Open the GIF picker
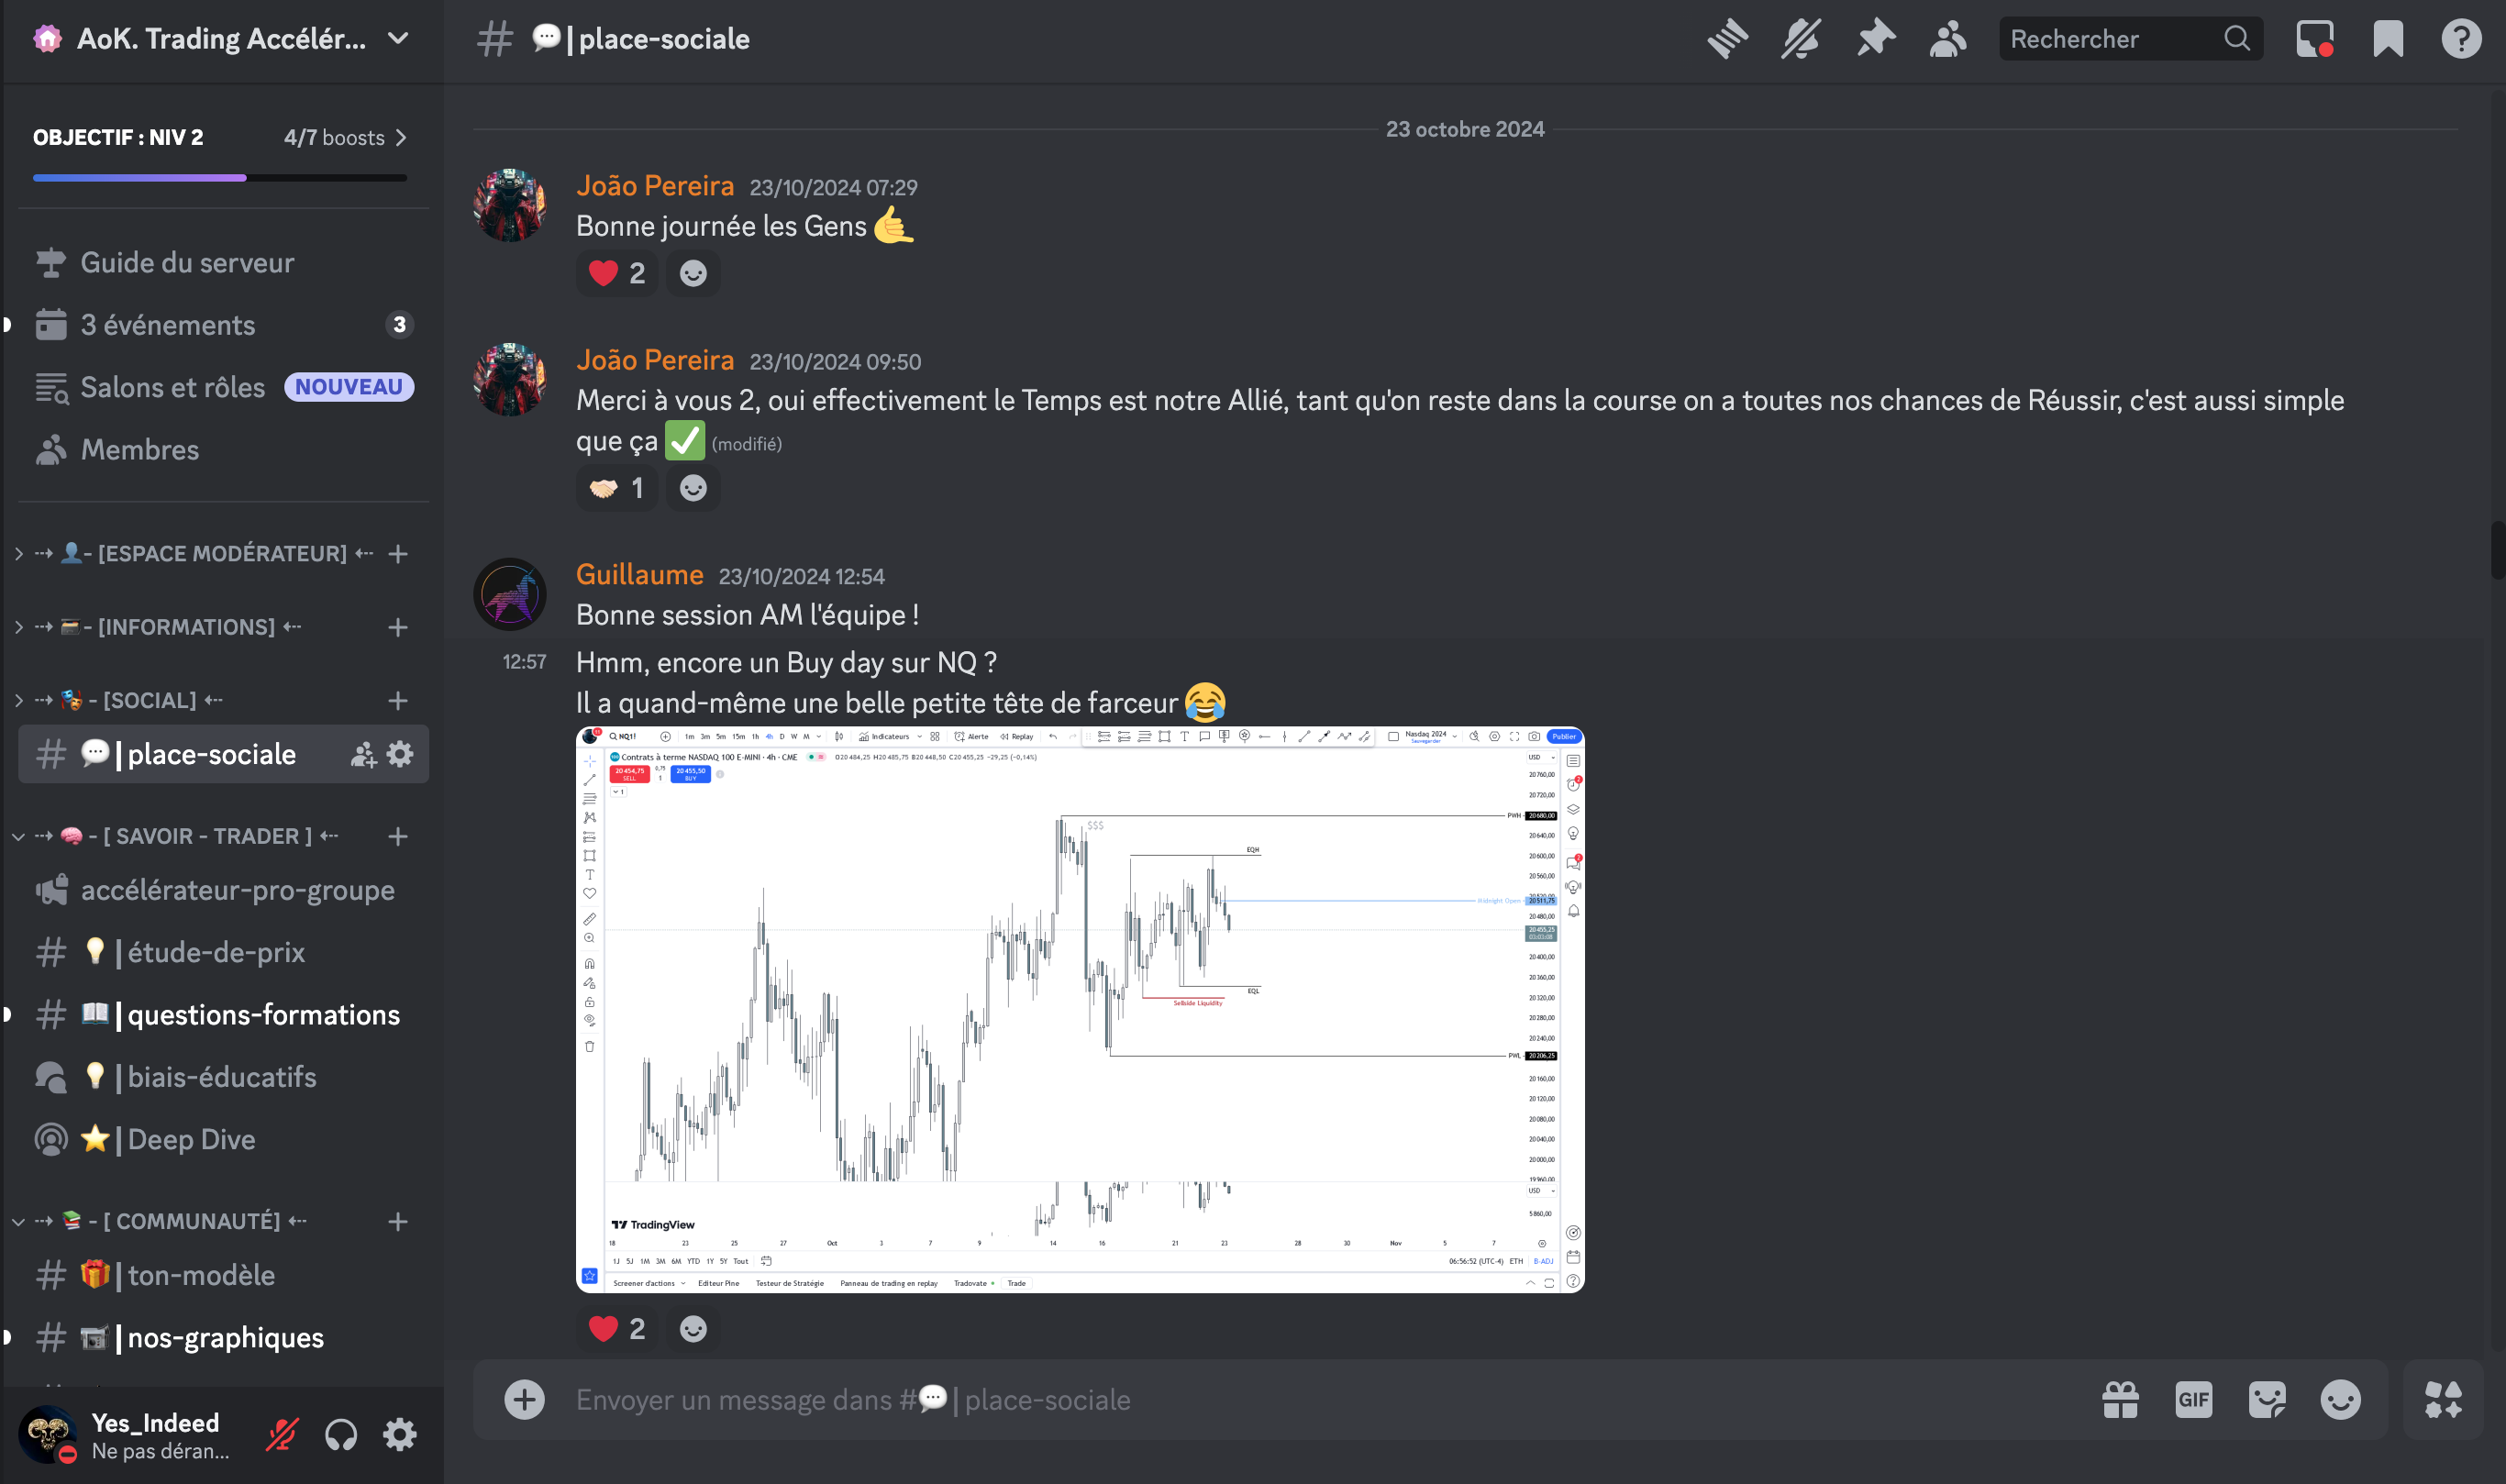The width and height of the screenshot is (2506, 1484). pos(2193,1399)
